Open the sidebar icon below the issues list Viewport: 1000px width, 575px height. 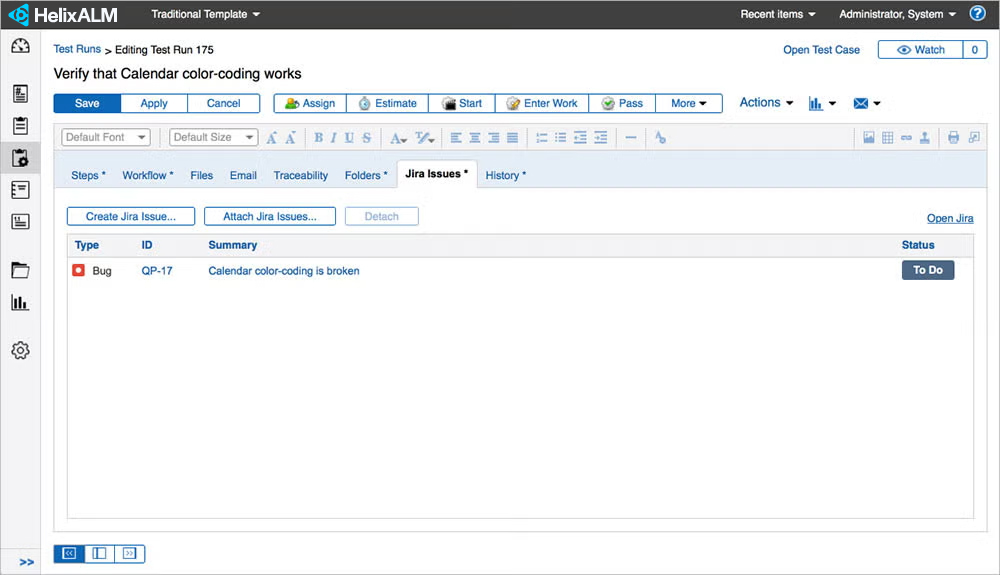click(20, 221)
